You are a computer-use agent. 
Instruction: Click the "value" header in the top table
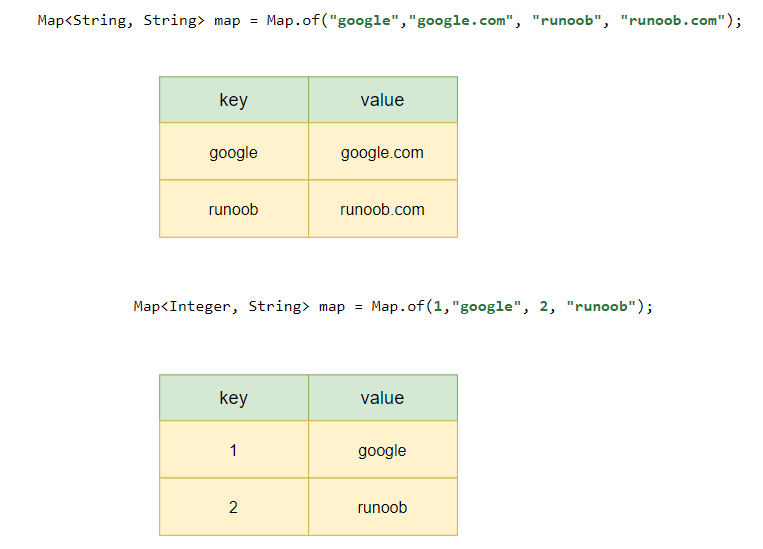[382, 100]
